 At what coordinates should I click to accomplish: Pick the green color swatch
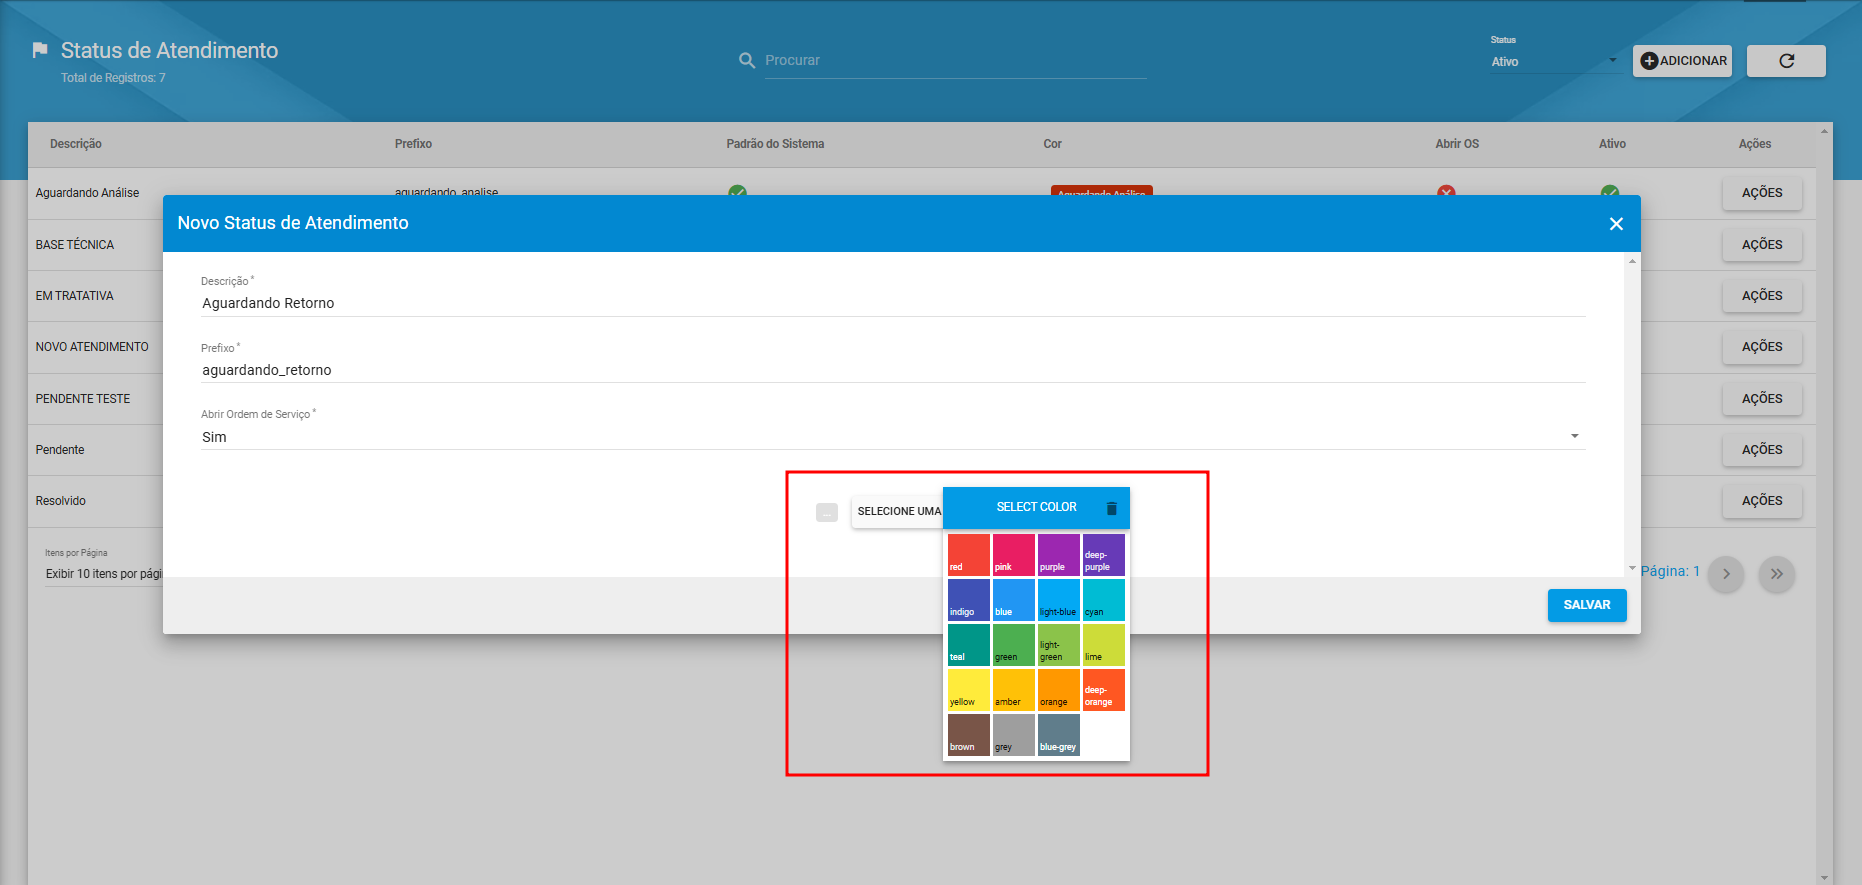pos(1014,645)
